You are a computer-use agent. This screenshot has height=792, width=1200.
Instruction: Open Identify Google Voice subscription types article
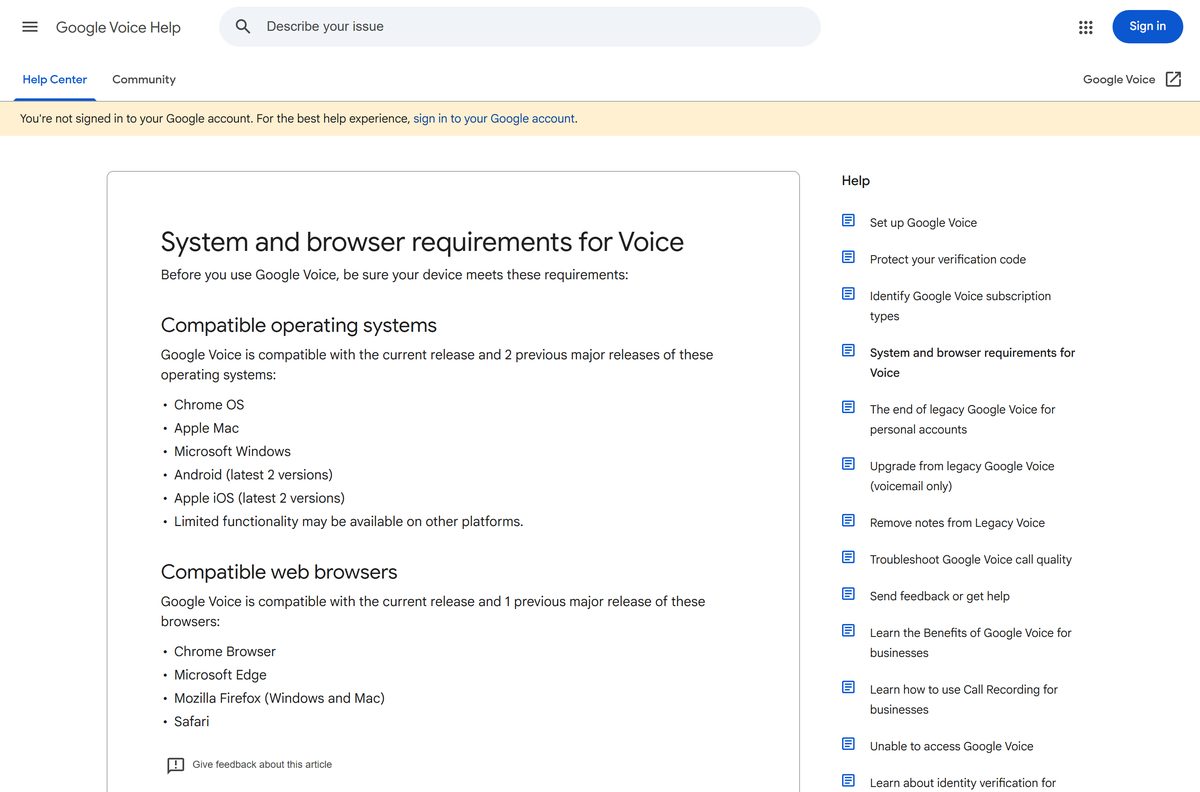tap(960, 306)
